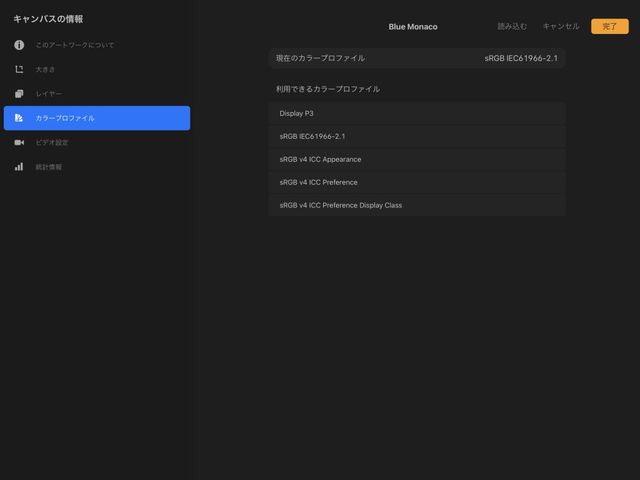This screenshot has height=480, width=640.
Task: Choose sRGB IEC61966-2.1 in the available list
Action: (x=417, y=136)
